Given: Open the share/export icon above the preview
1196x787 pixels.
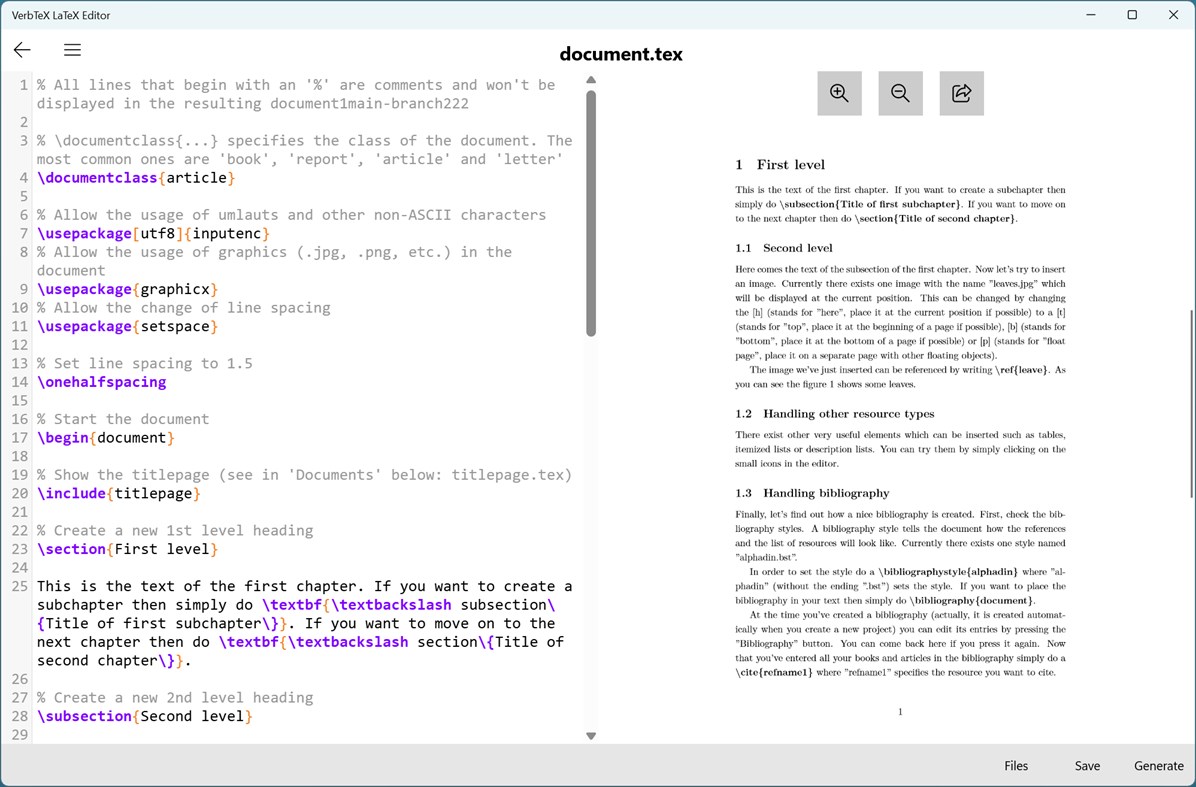Looking at the screenshot, I should [x=961, y=93].
